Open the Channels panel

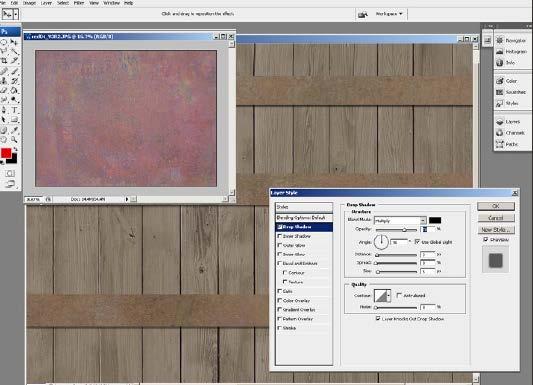[511, 133]
